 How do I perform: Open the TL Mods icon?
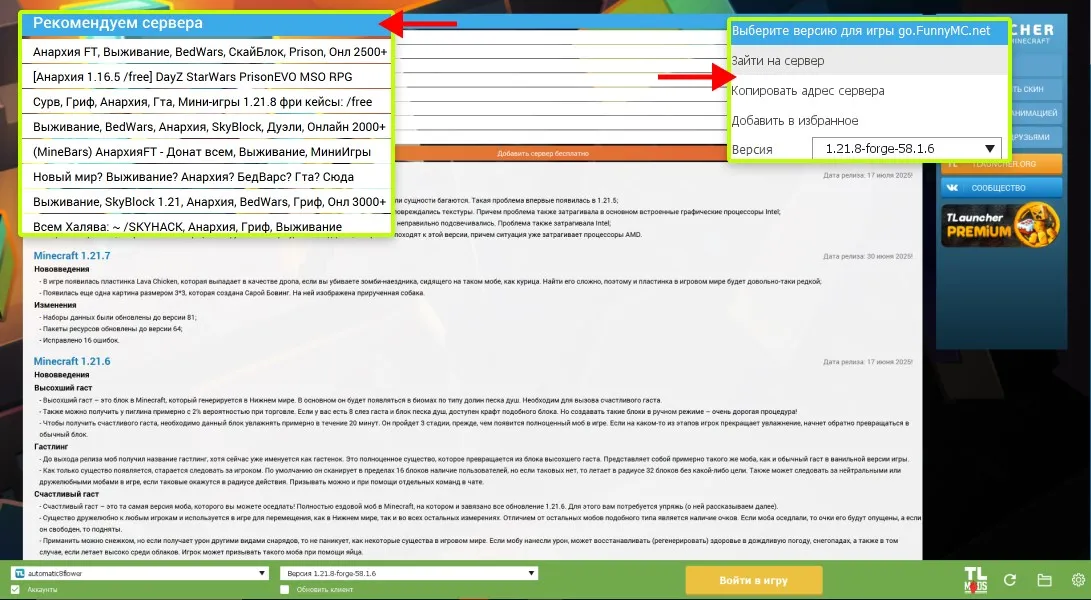coord(975,579)
